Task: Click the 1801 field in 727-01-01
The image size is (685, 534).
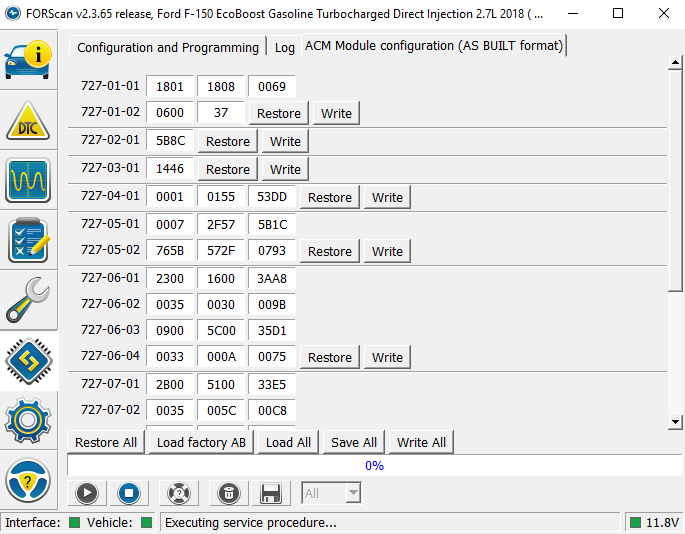Action: pyautogui.click(x=170, y=86)
